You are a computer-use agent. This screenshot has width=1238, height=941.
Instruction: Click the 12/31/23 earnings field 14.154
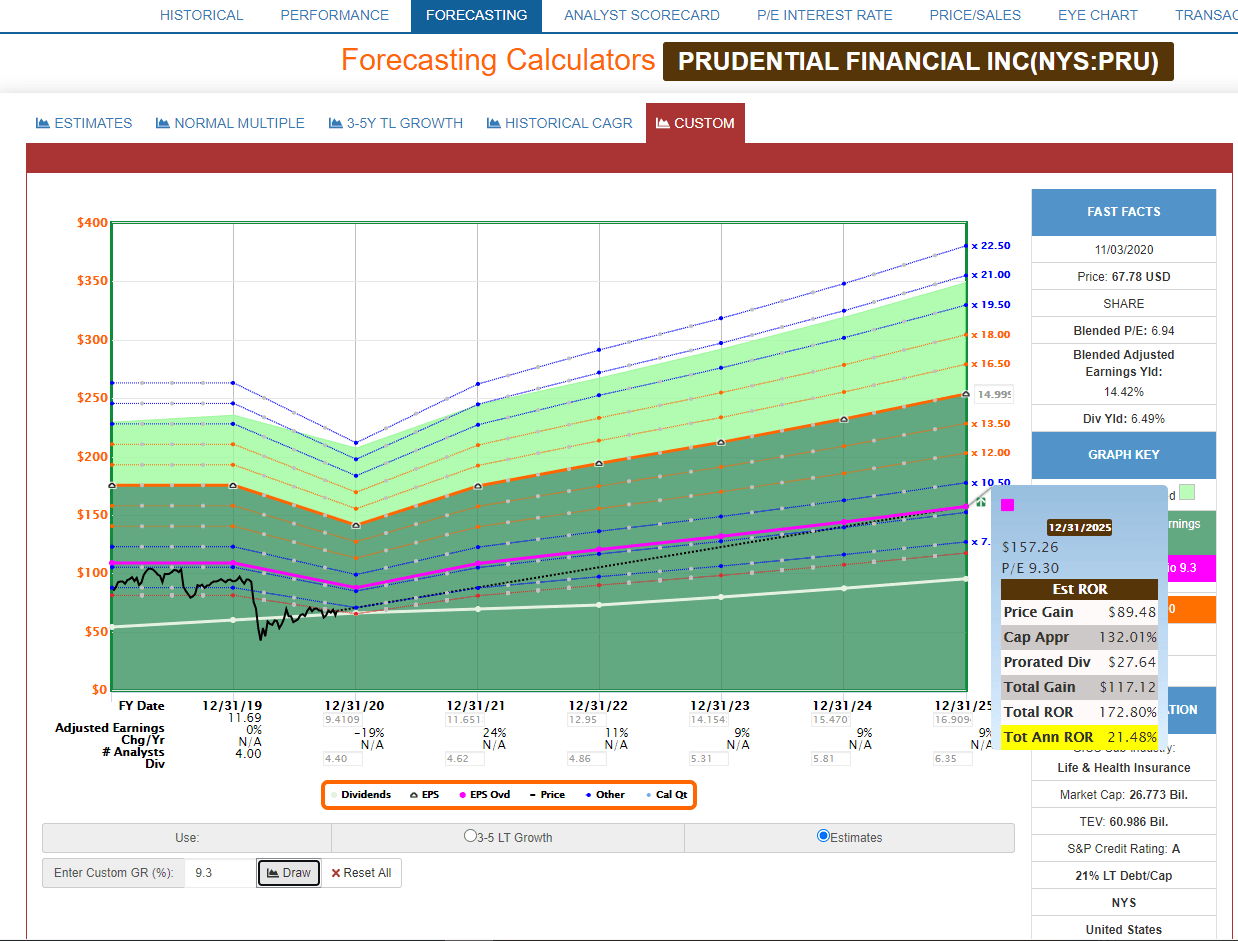click(707, 719)
